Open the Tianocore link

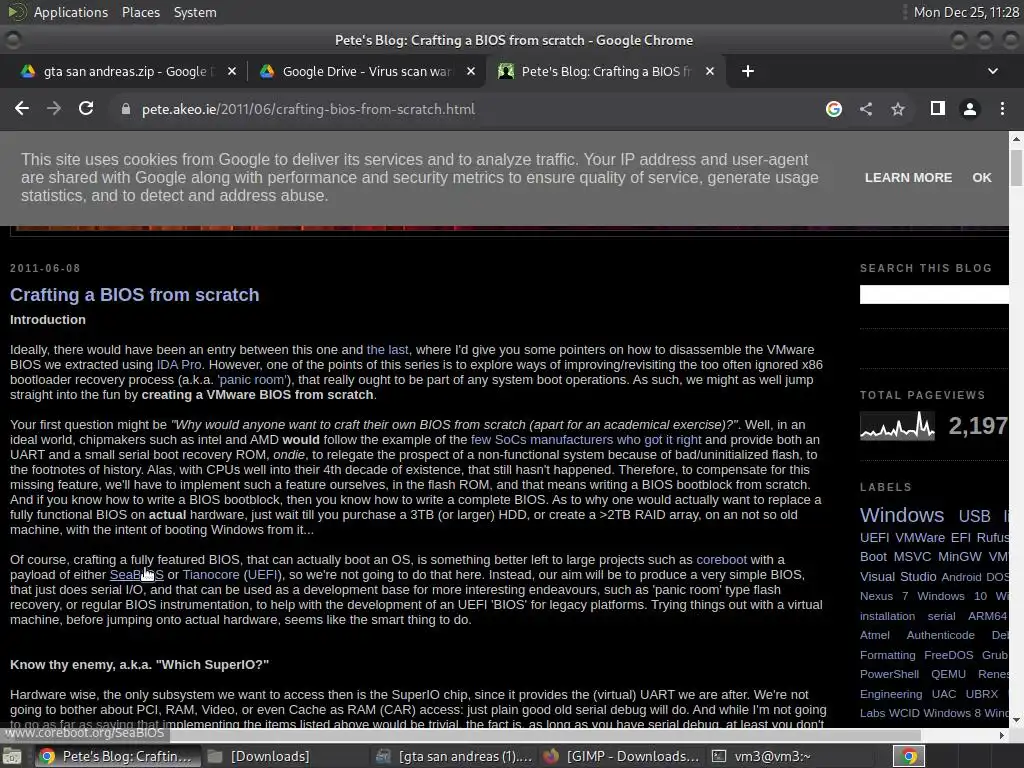click(x=211, y=575)
